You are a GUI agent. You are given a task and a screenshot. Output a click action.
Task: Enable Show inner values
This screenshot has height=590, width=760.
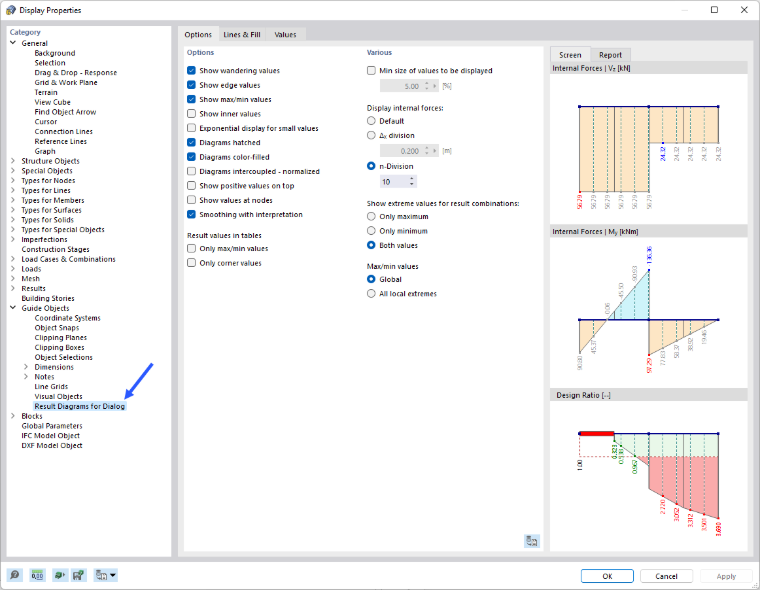click(x=191, y=113)
